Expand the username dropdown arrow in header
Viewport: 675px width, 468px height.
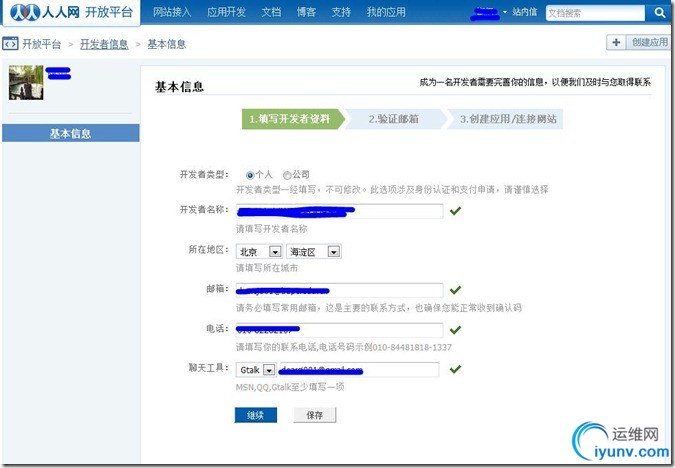point(505,12)
